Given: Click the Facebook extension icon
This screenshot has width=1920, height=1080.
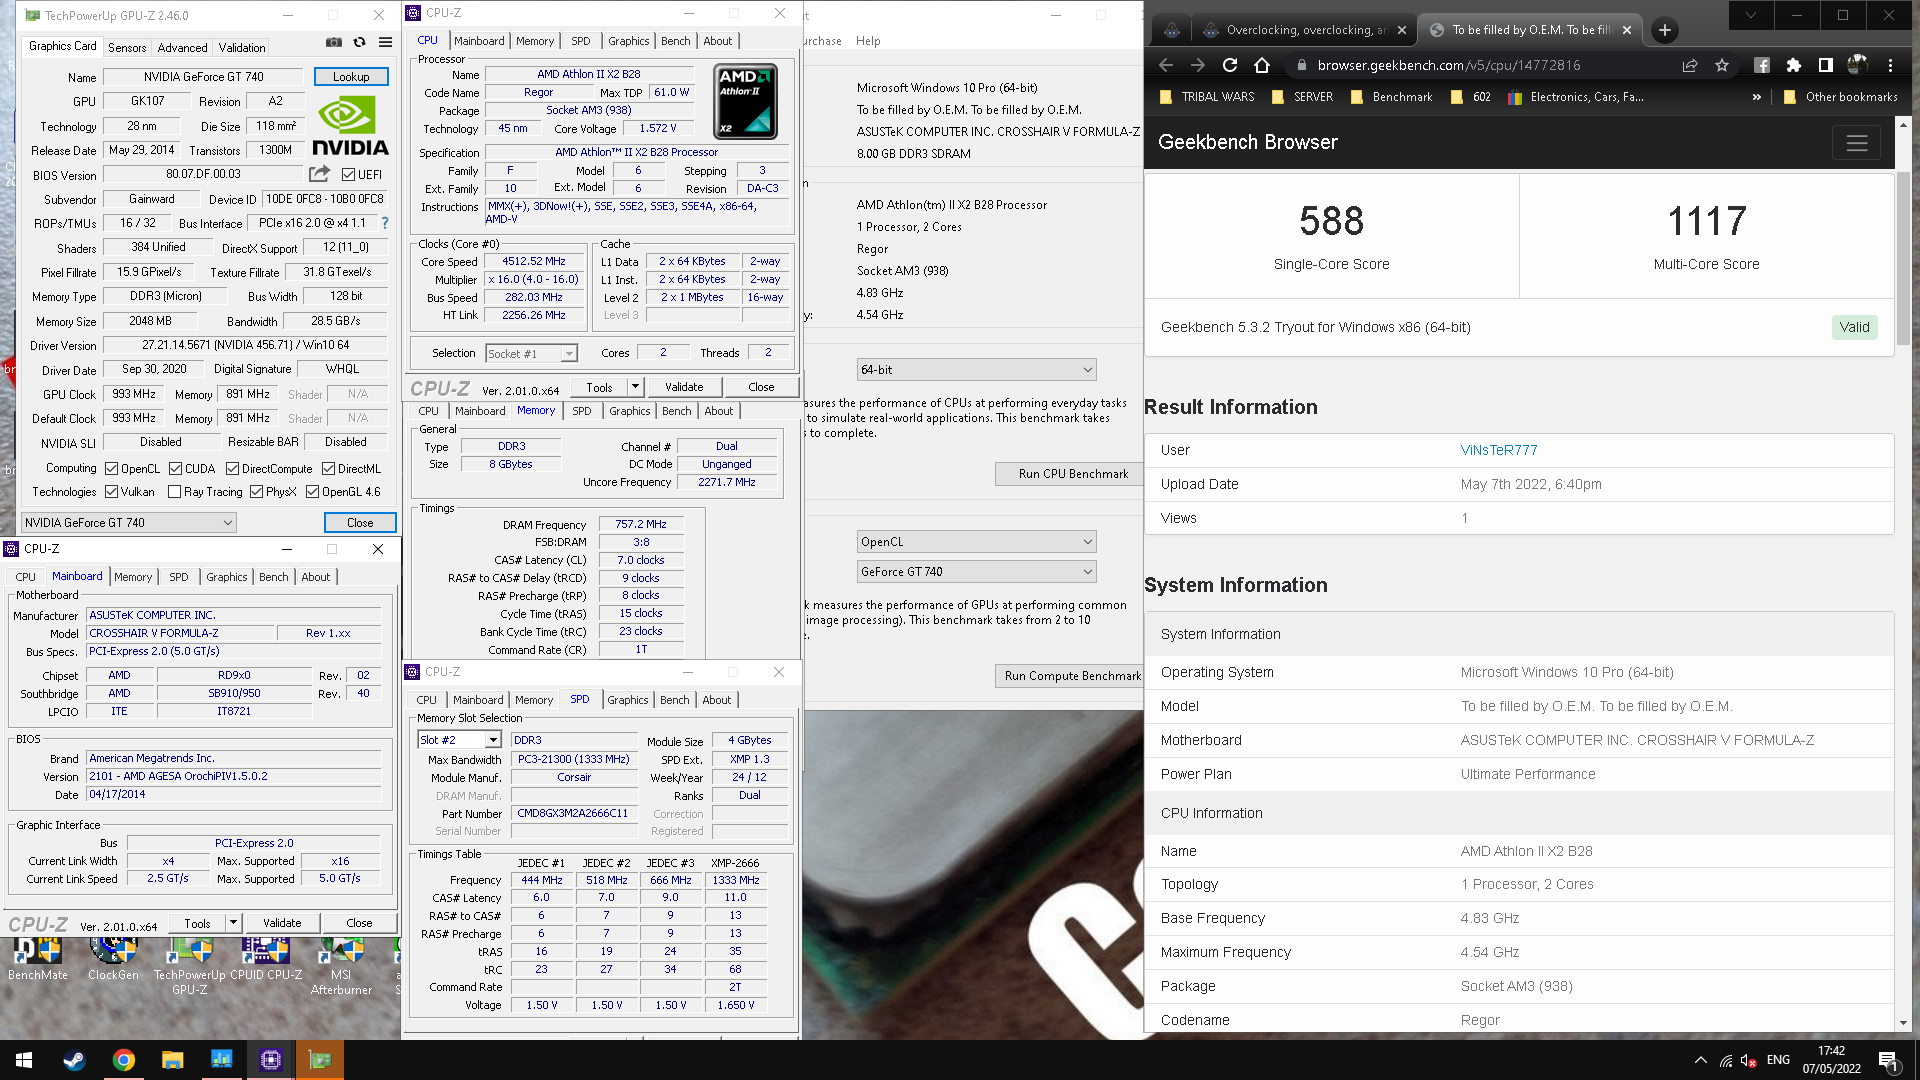Looking at the screenshot, I should (x=1762, y=65).
